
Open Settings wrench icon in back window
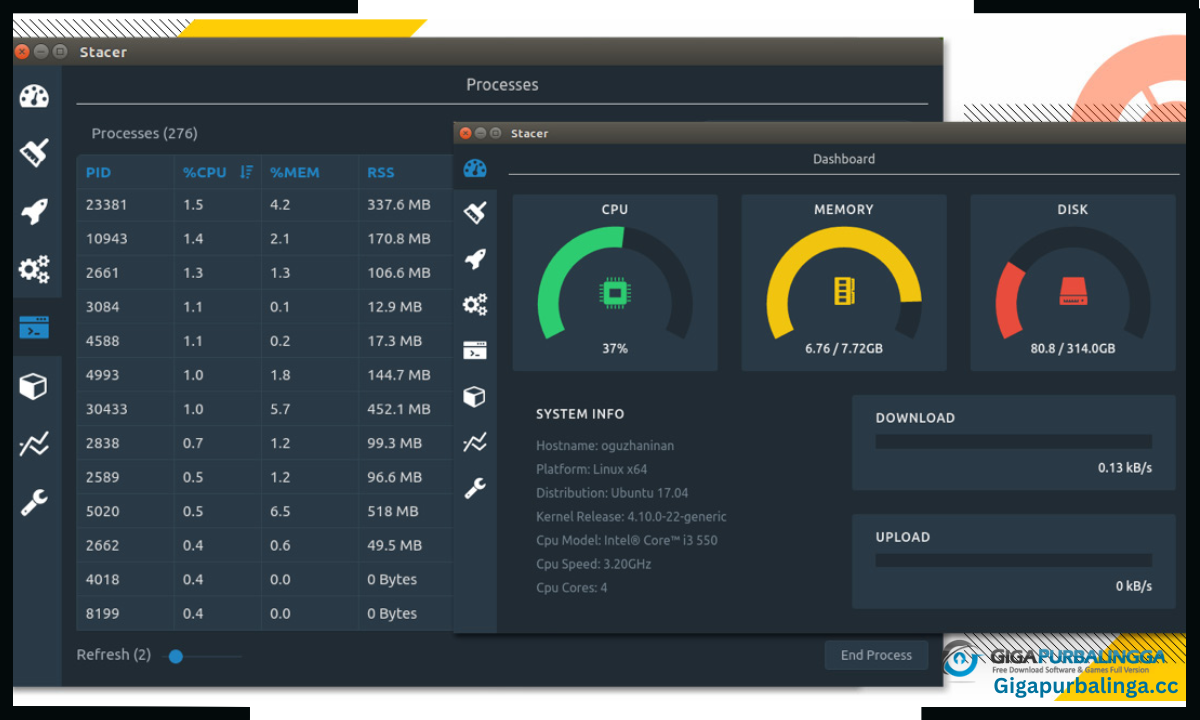coord(34,502)
